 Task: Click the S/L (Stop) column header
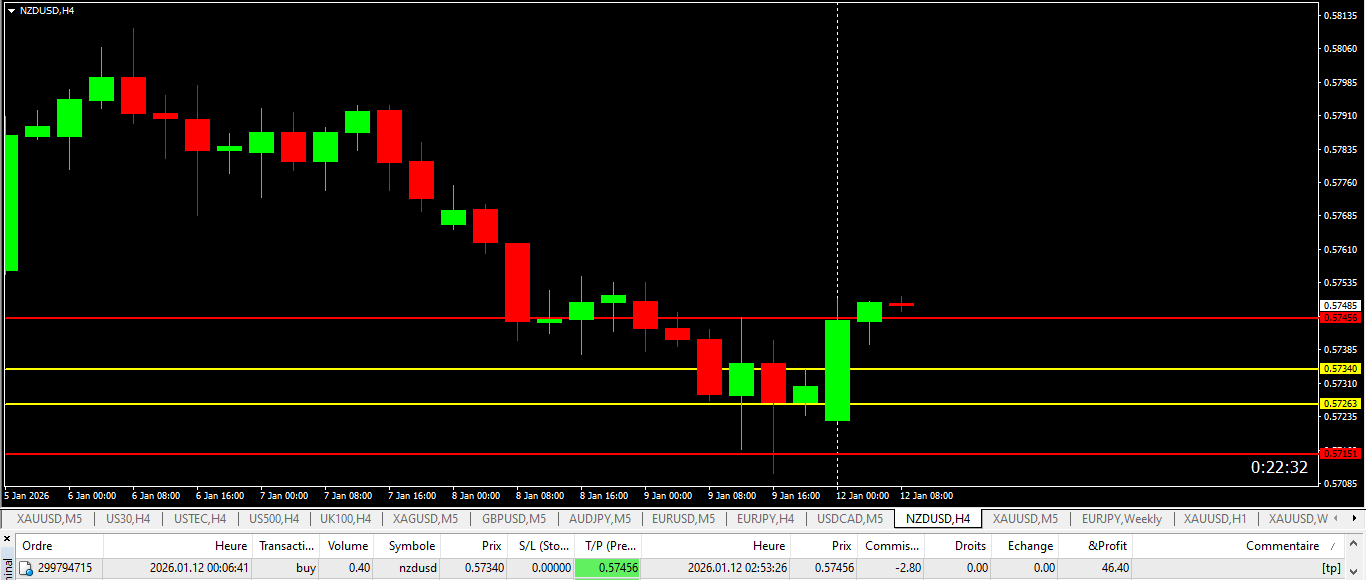pyautogui.click(x=541, y=546)
